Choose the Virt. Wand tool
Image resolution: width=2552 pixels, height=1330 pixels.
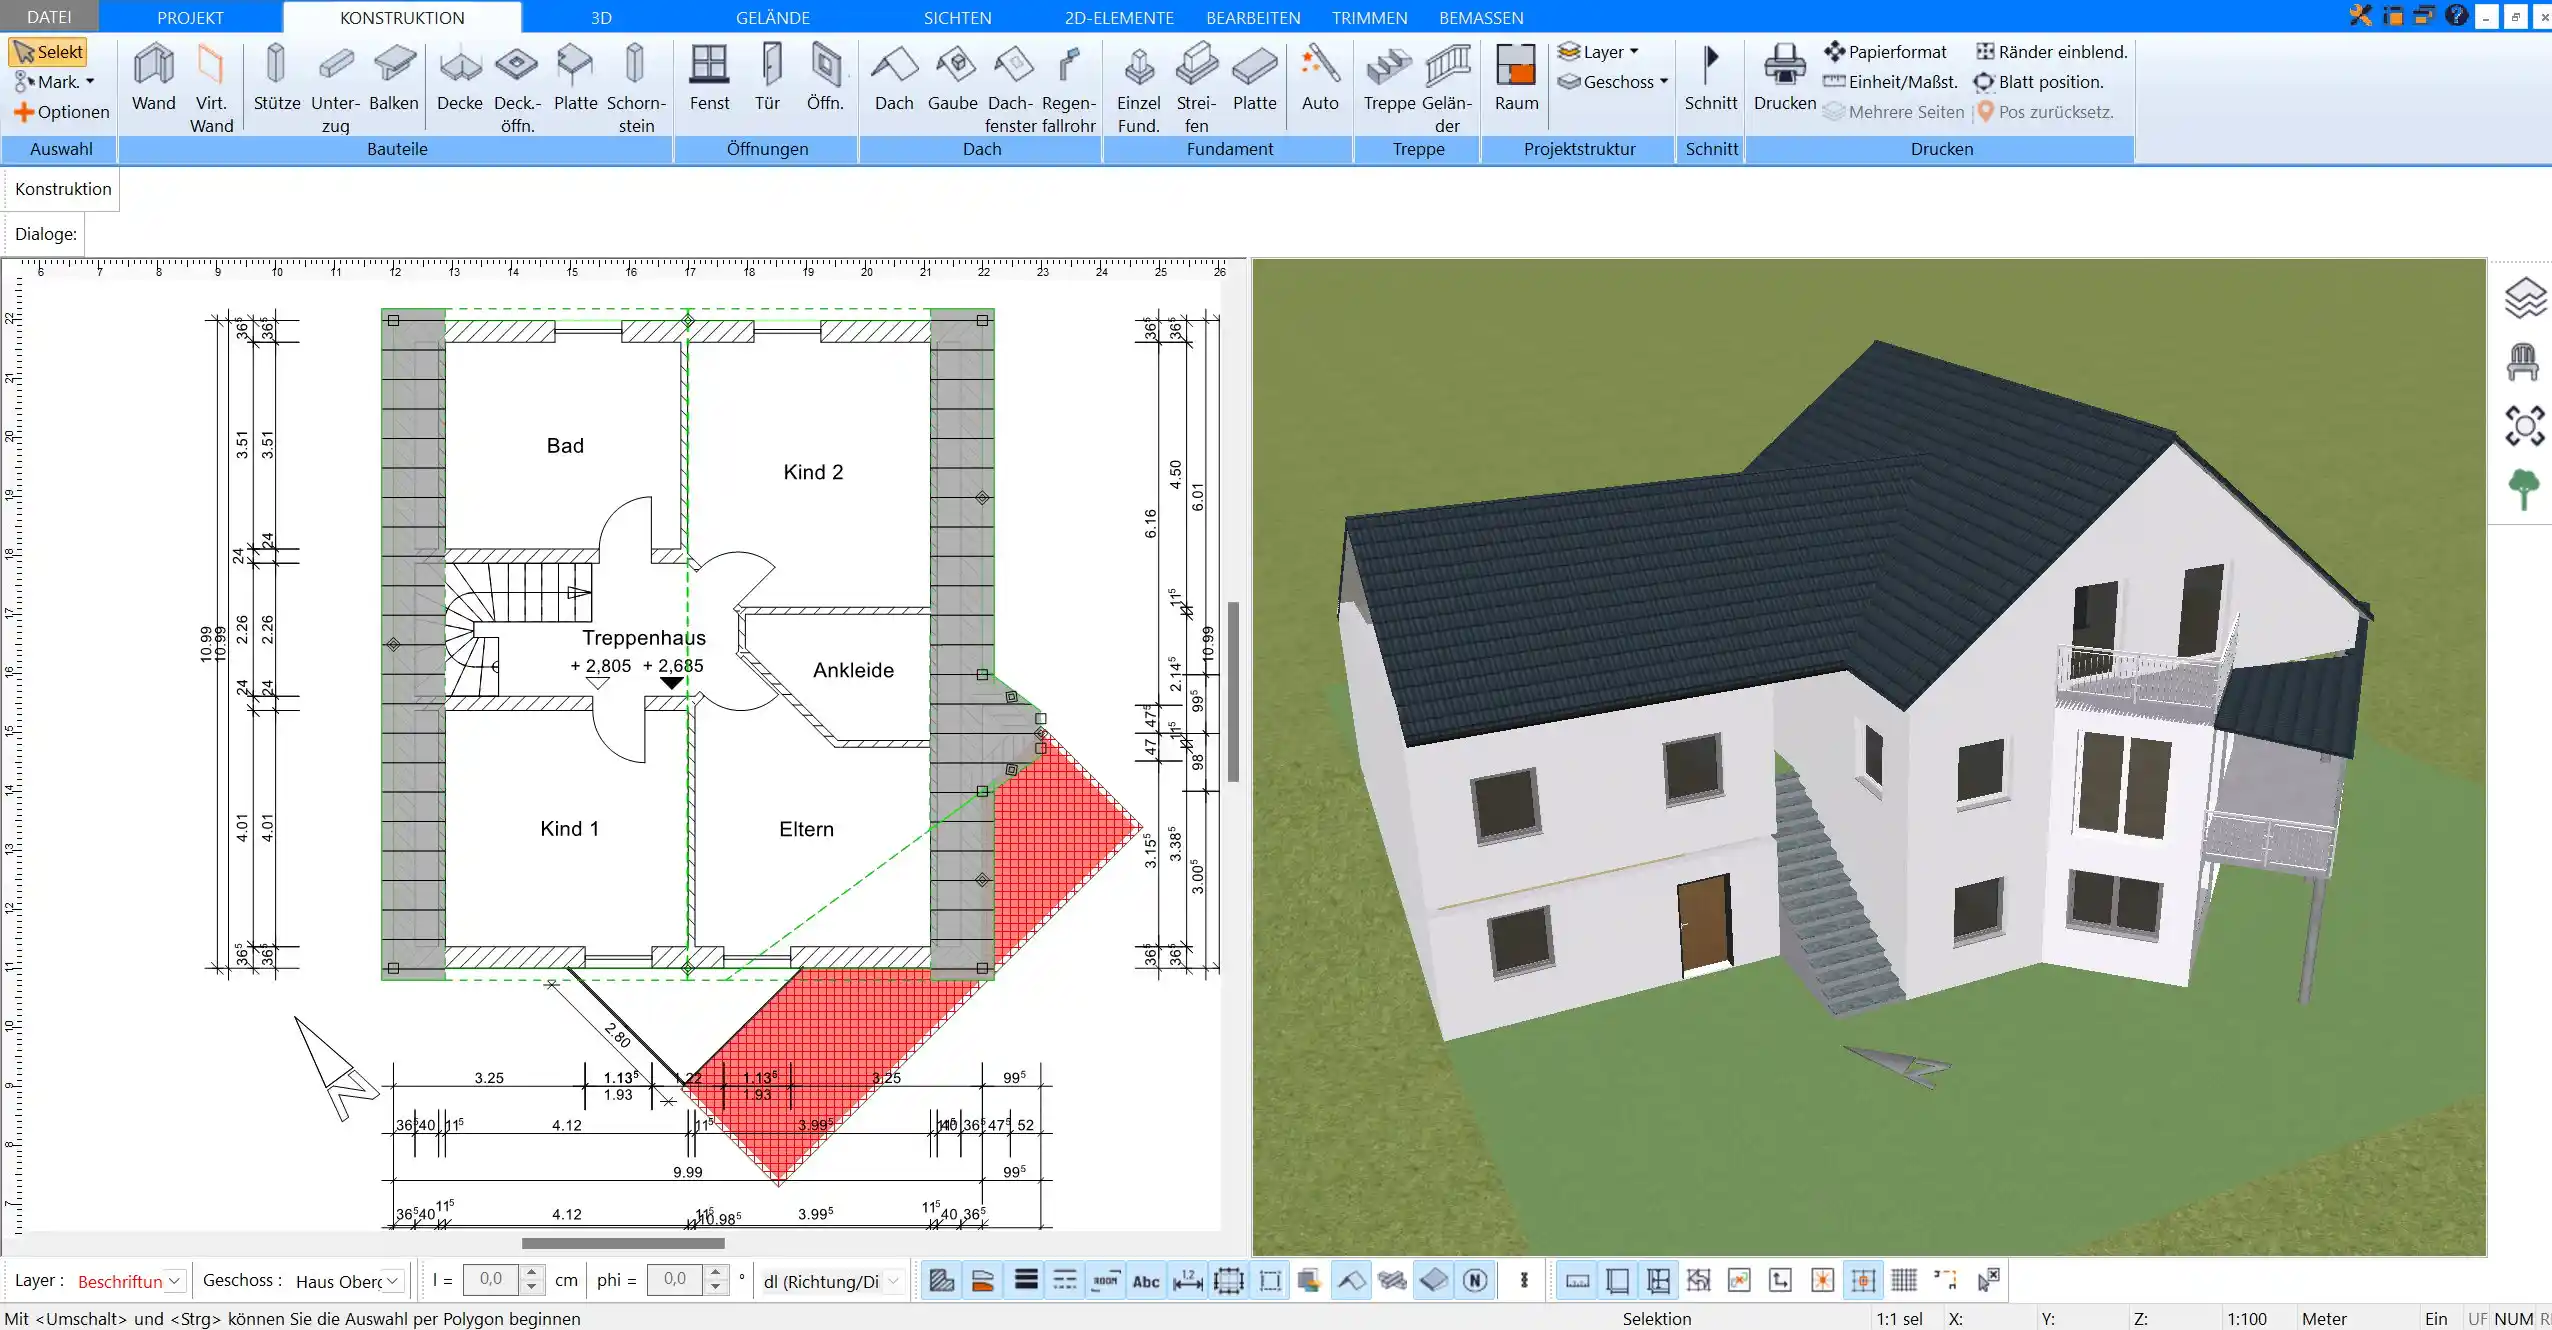click(211, 88)
